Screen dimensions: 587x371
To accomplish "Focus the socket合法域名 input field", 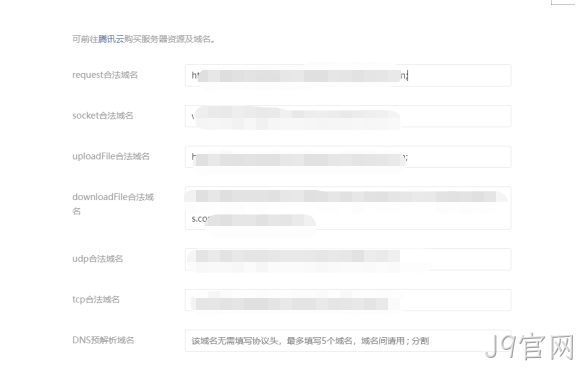I will click(348, 116).
